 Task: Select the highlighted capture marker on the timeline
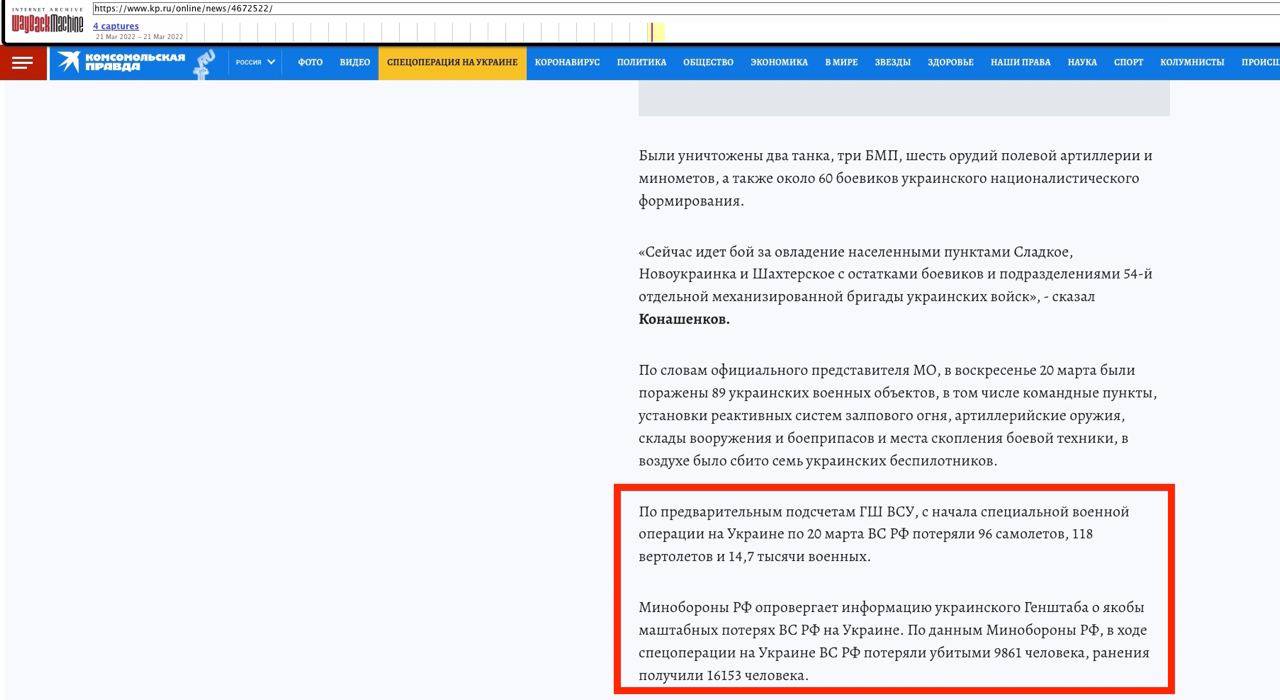tap(656, 31)
